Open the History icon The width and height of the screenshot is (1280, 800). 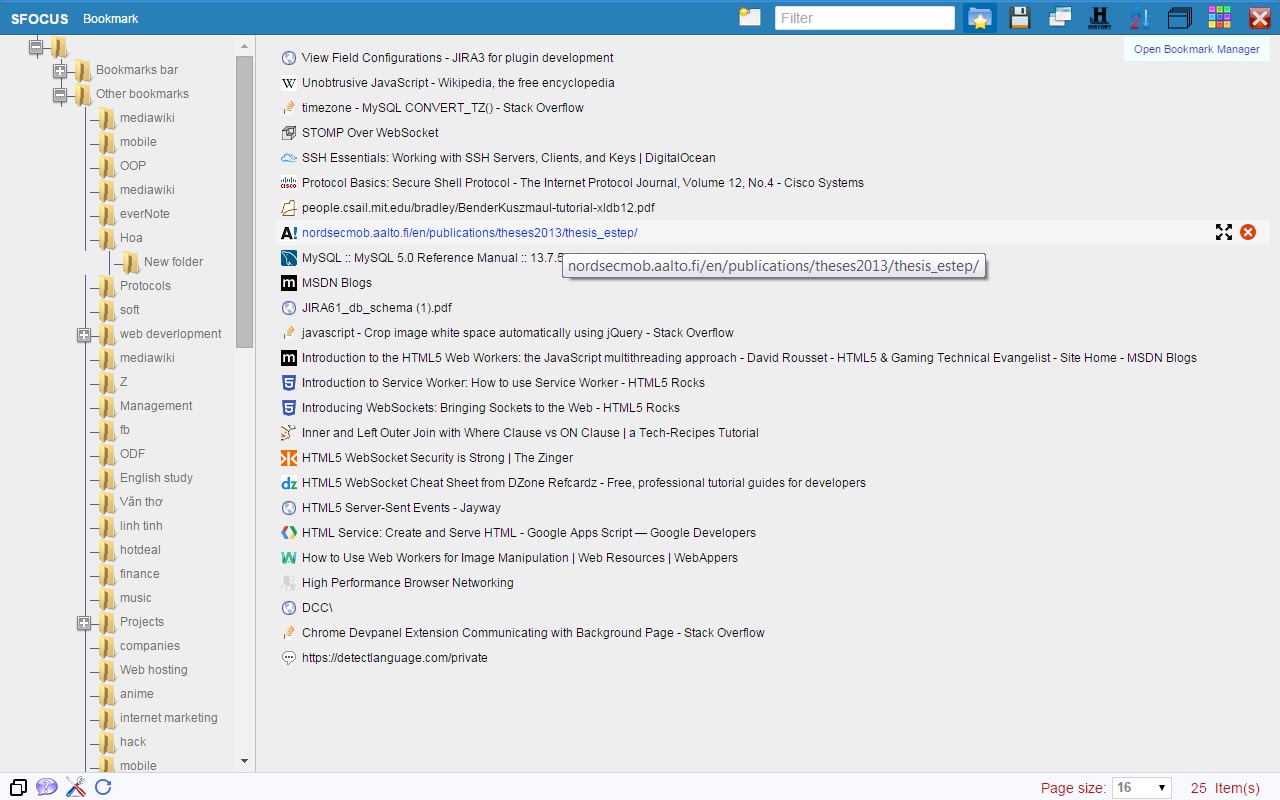pyautogui.click(x=1099, y=18)
